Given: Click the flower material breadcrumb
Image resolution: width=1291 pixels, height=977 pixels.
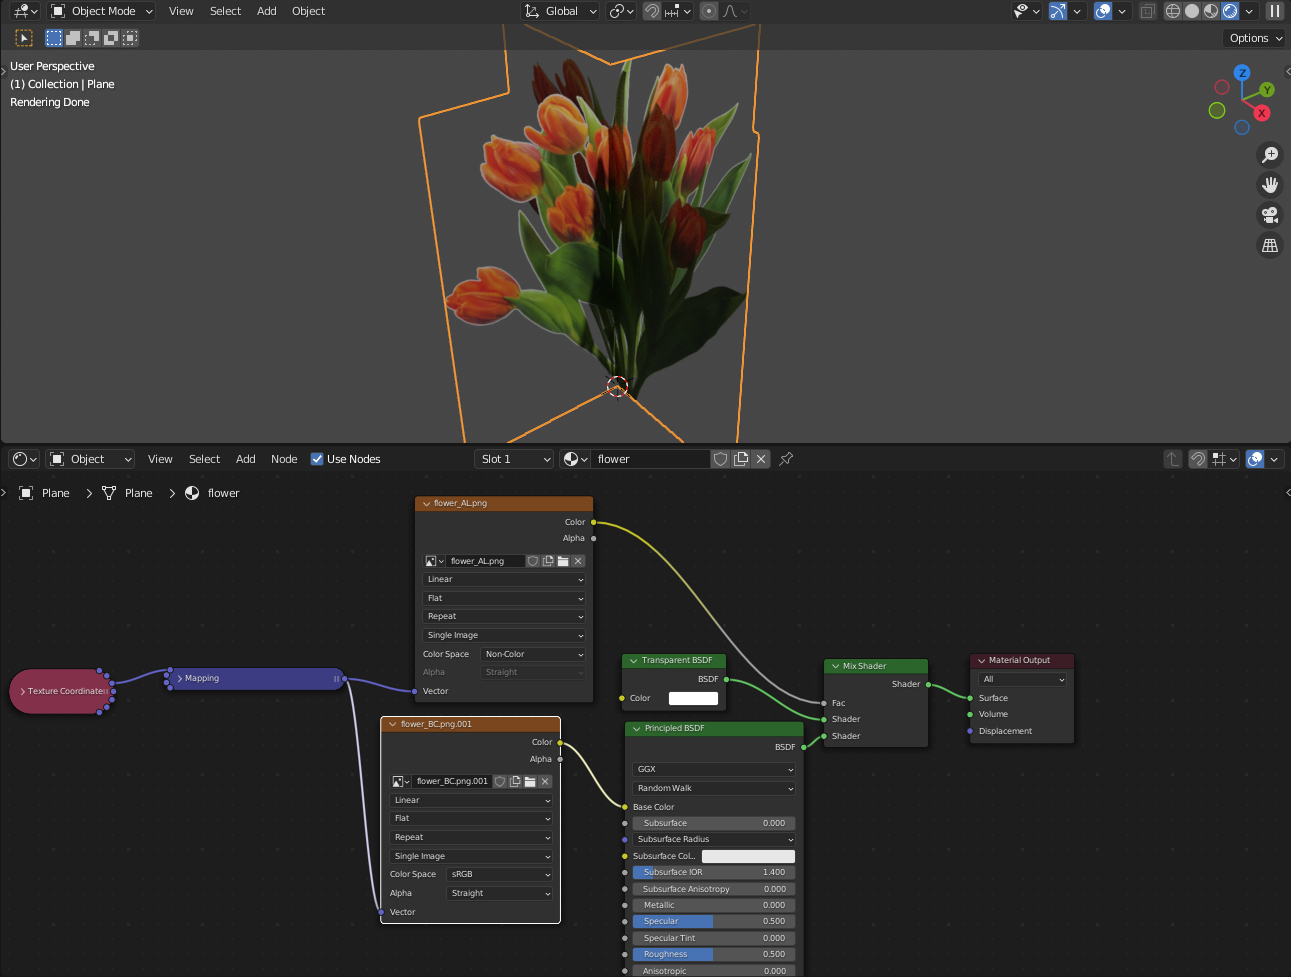Looking at the screenshot, I should 213,493.
